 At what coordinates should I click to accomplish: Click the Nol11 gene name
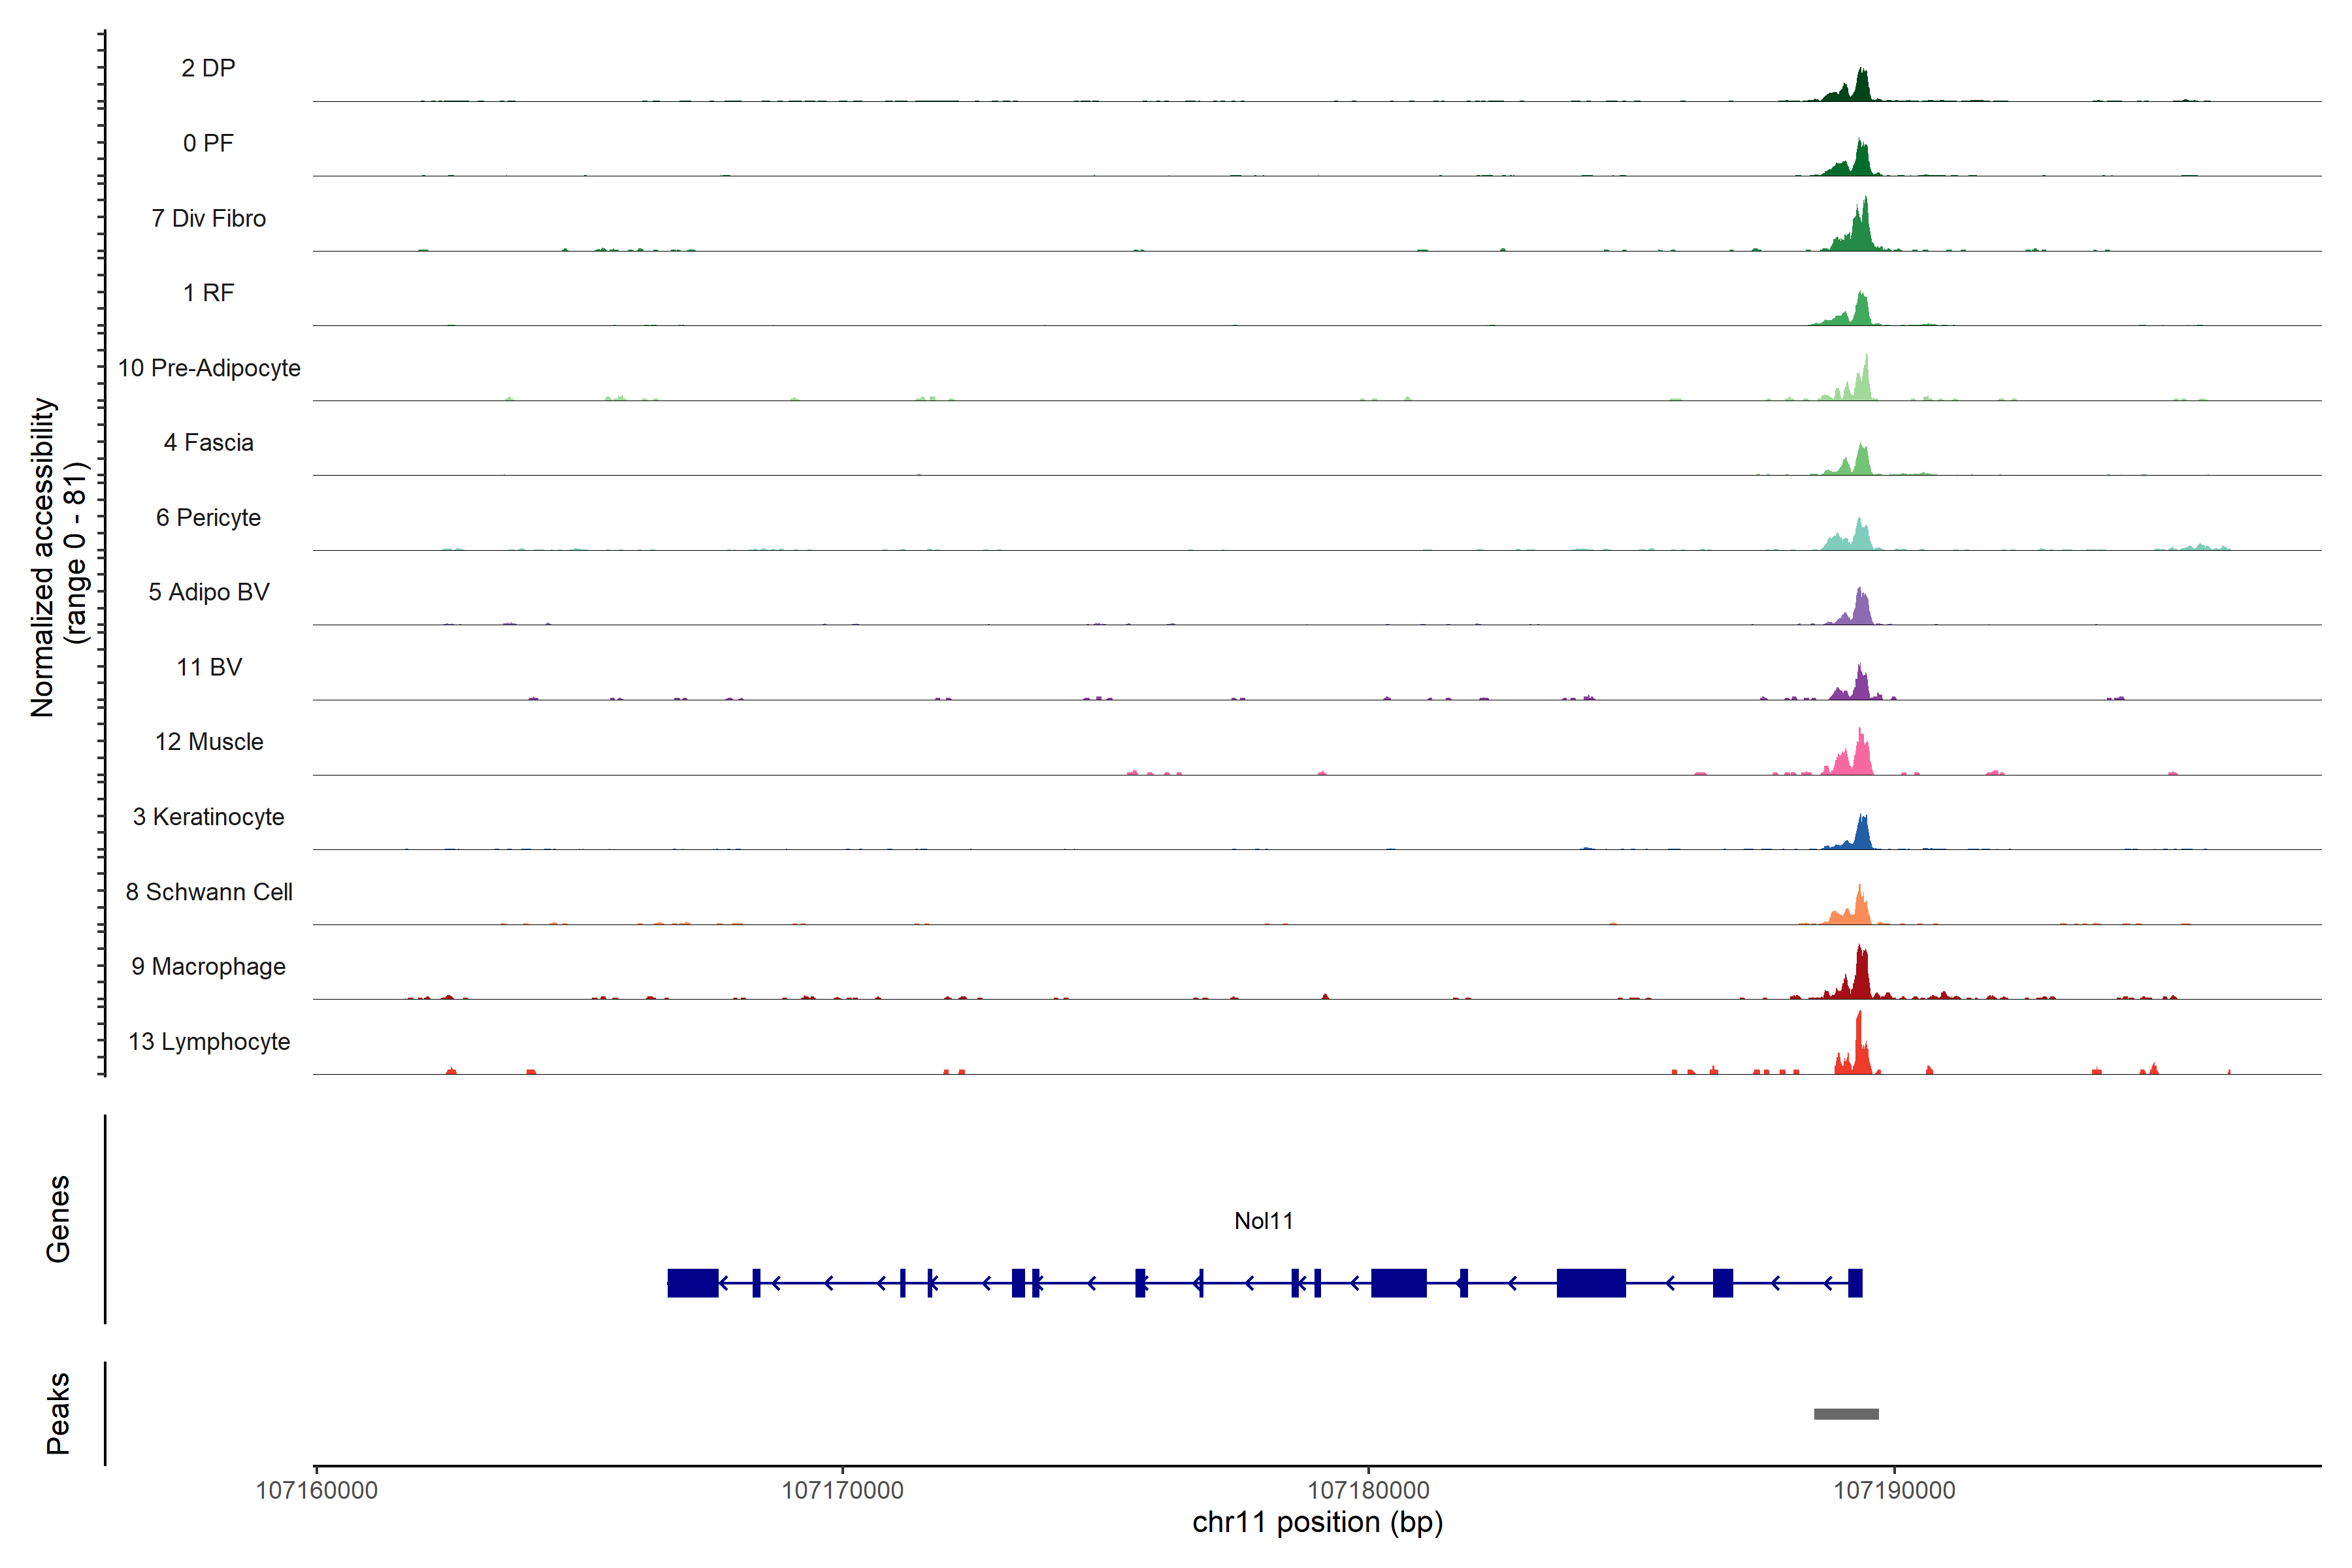(1263, 1221)
